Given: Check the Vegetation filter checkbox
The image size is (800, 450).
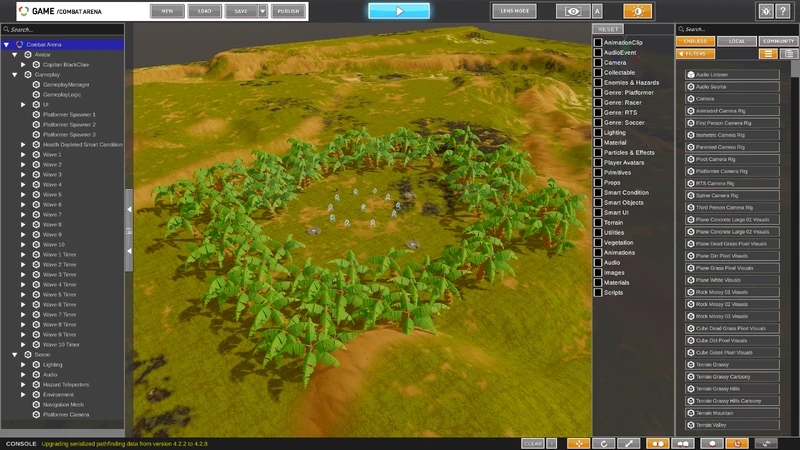Looking at the screenshot, I should [x=598, y=242].
